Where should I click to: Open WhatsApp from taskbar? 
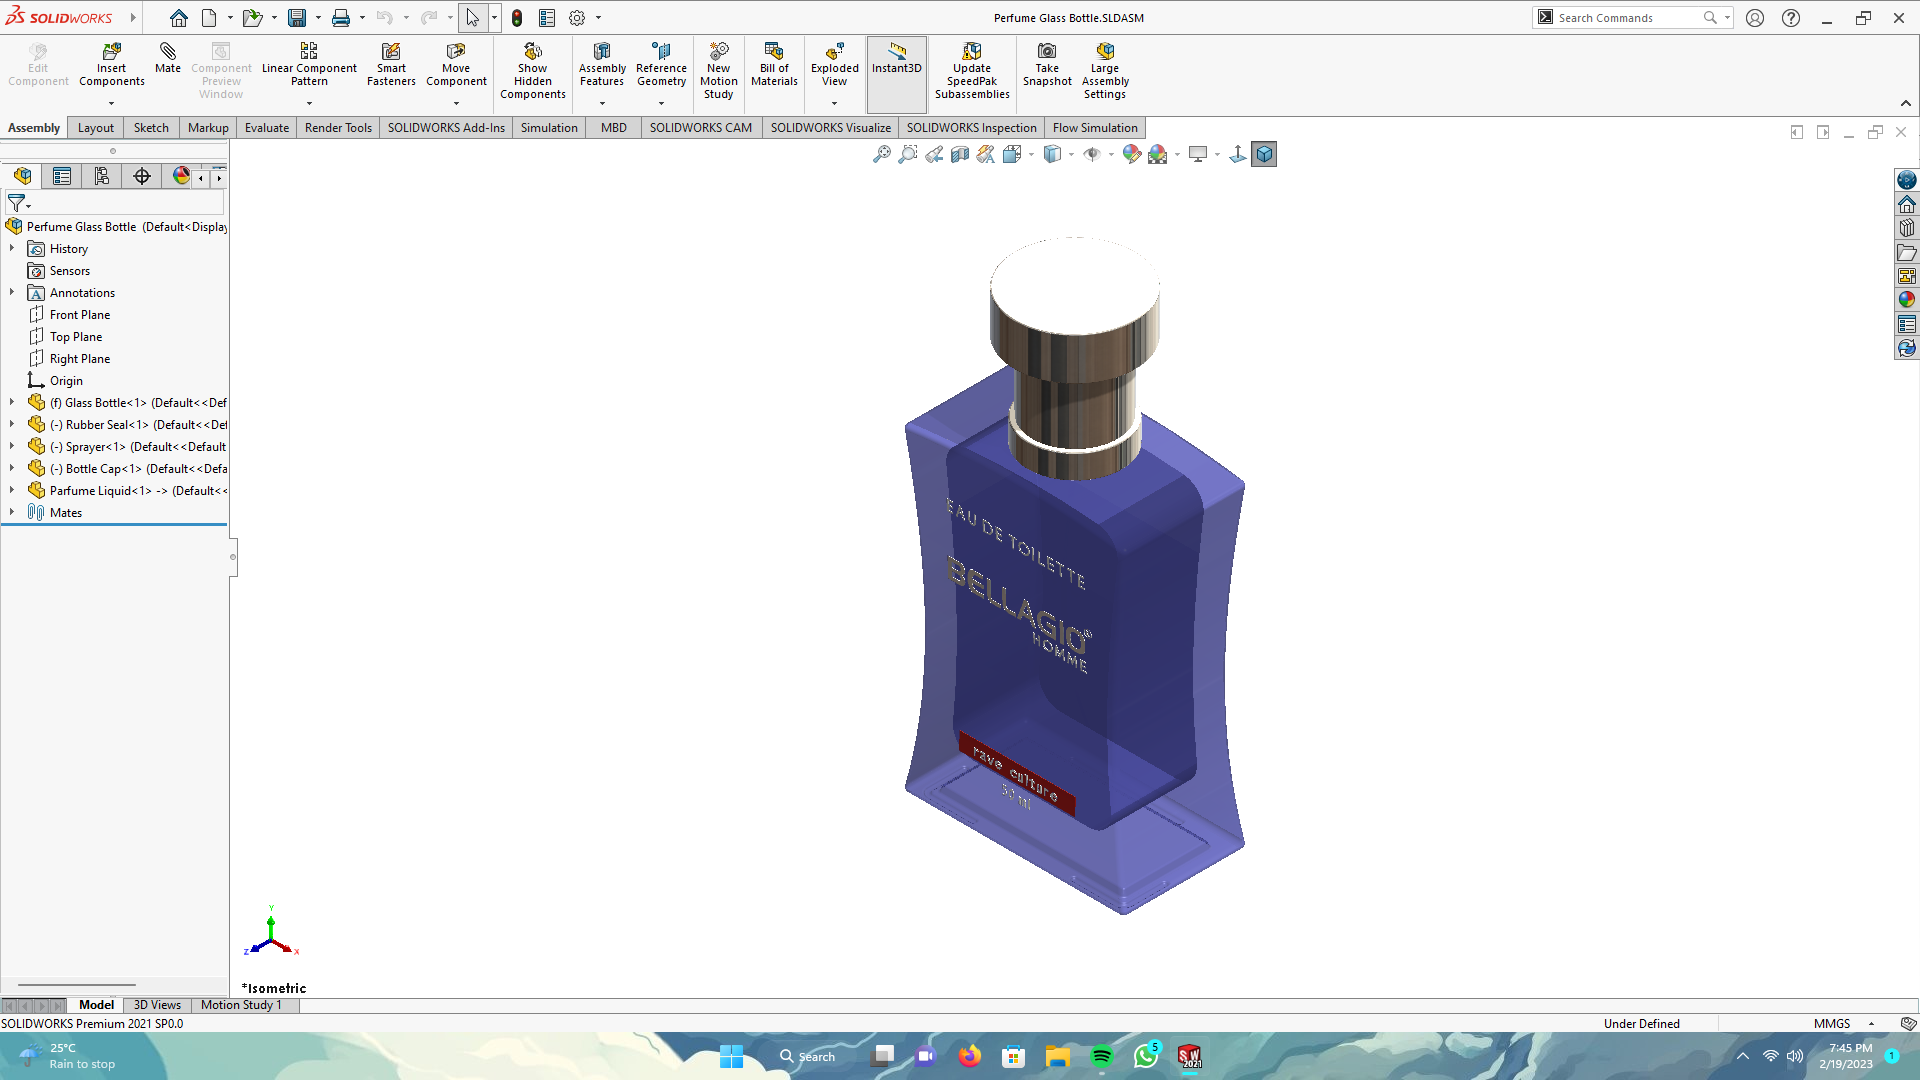pyautogui.click(x=1146, y=1056)
